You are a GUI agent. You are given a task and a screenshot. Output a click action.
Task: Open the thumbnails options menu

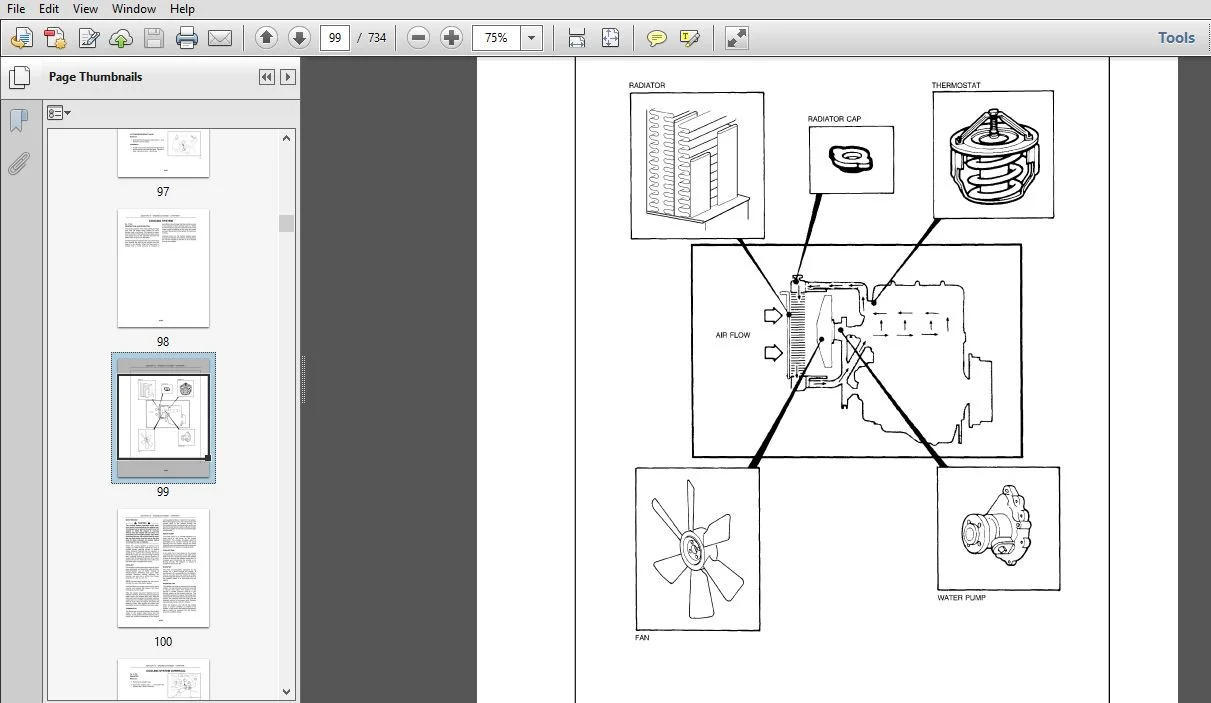59,113
